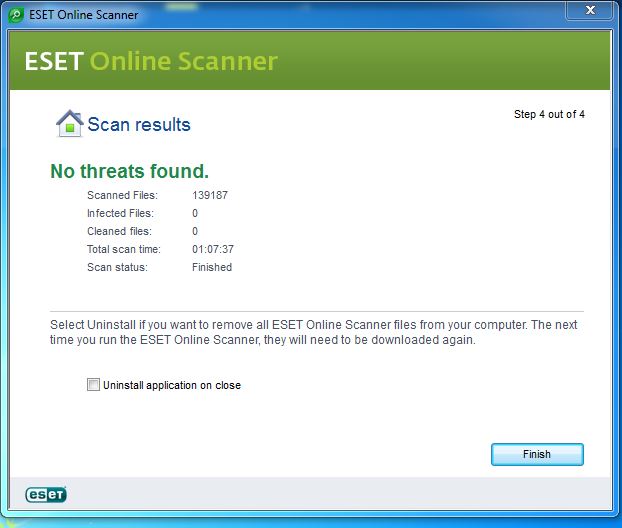622x528 pixels.
Task: Enable Uninstall application on close checkbox
Action: (x=93, y=384)
